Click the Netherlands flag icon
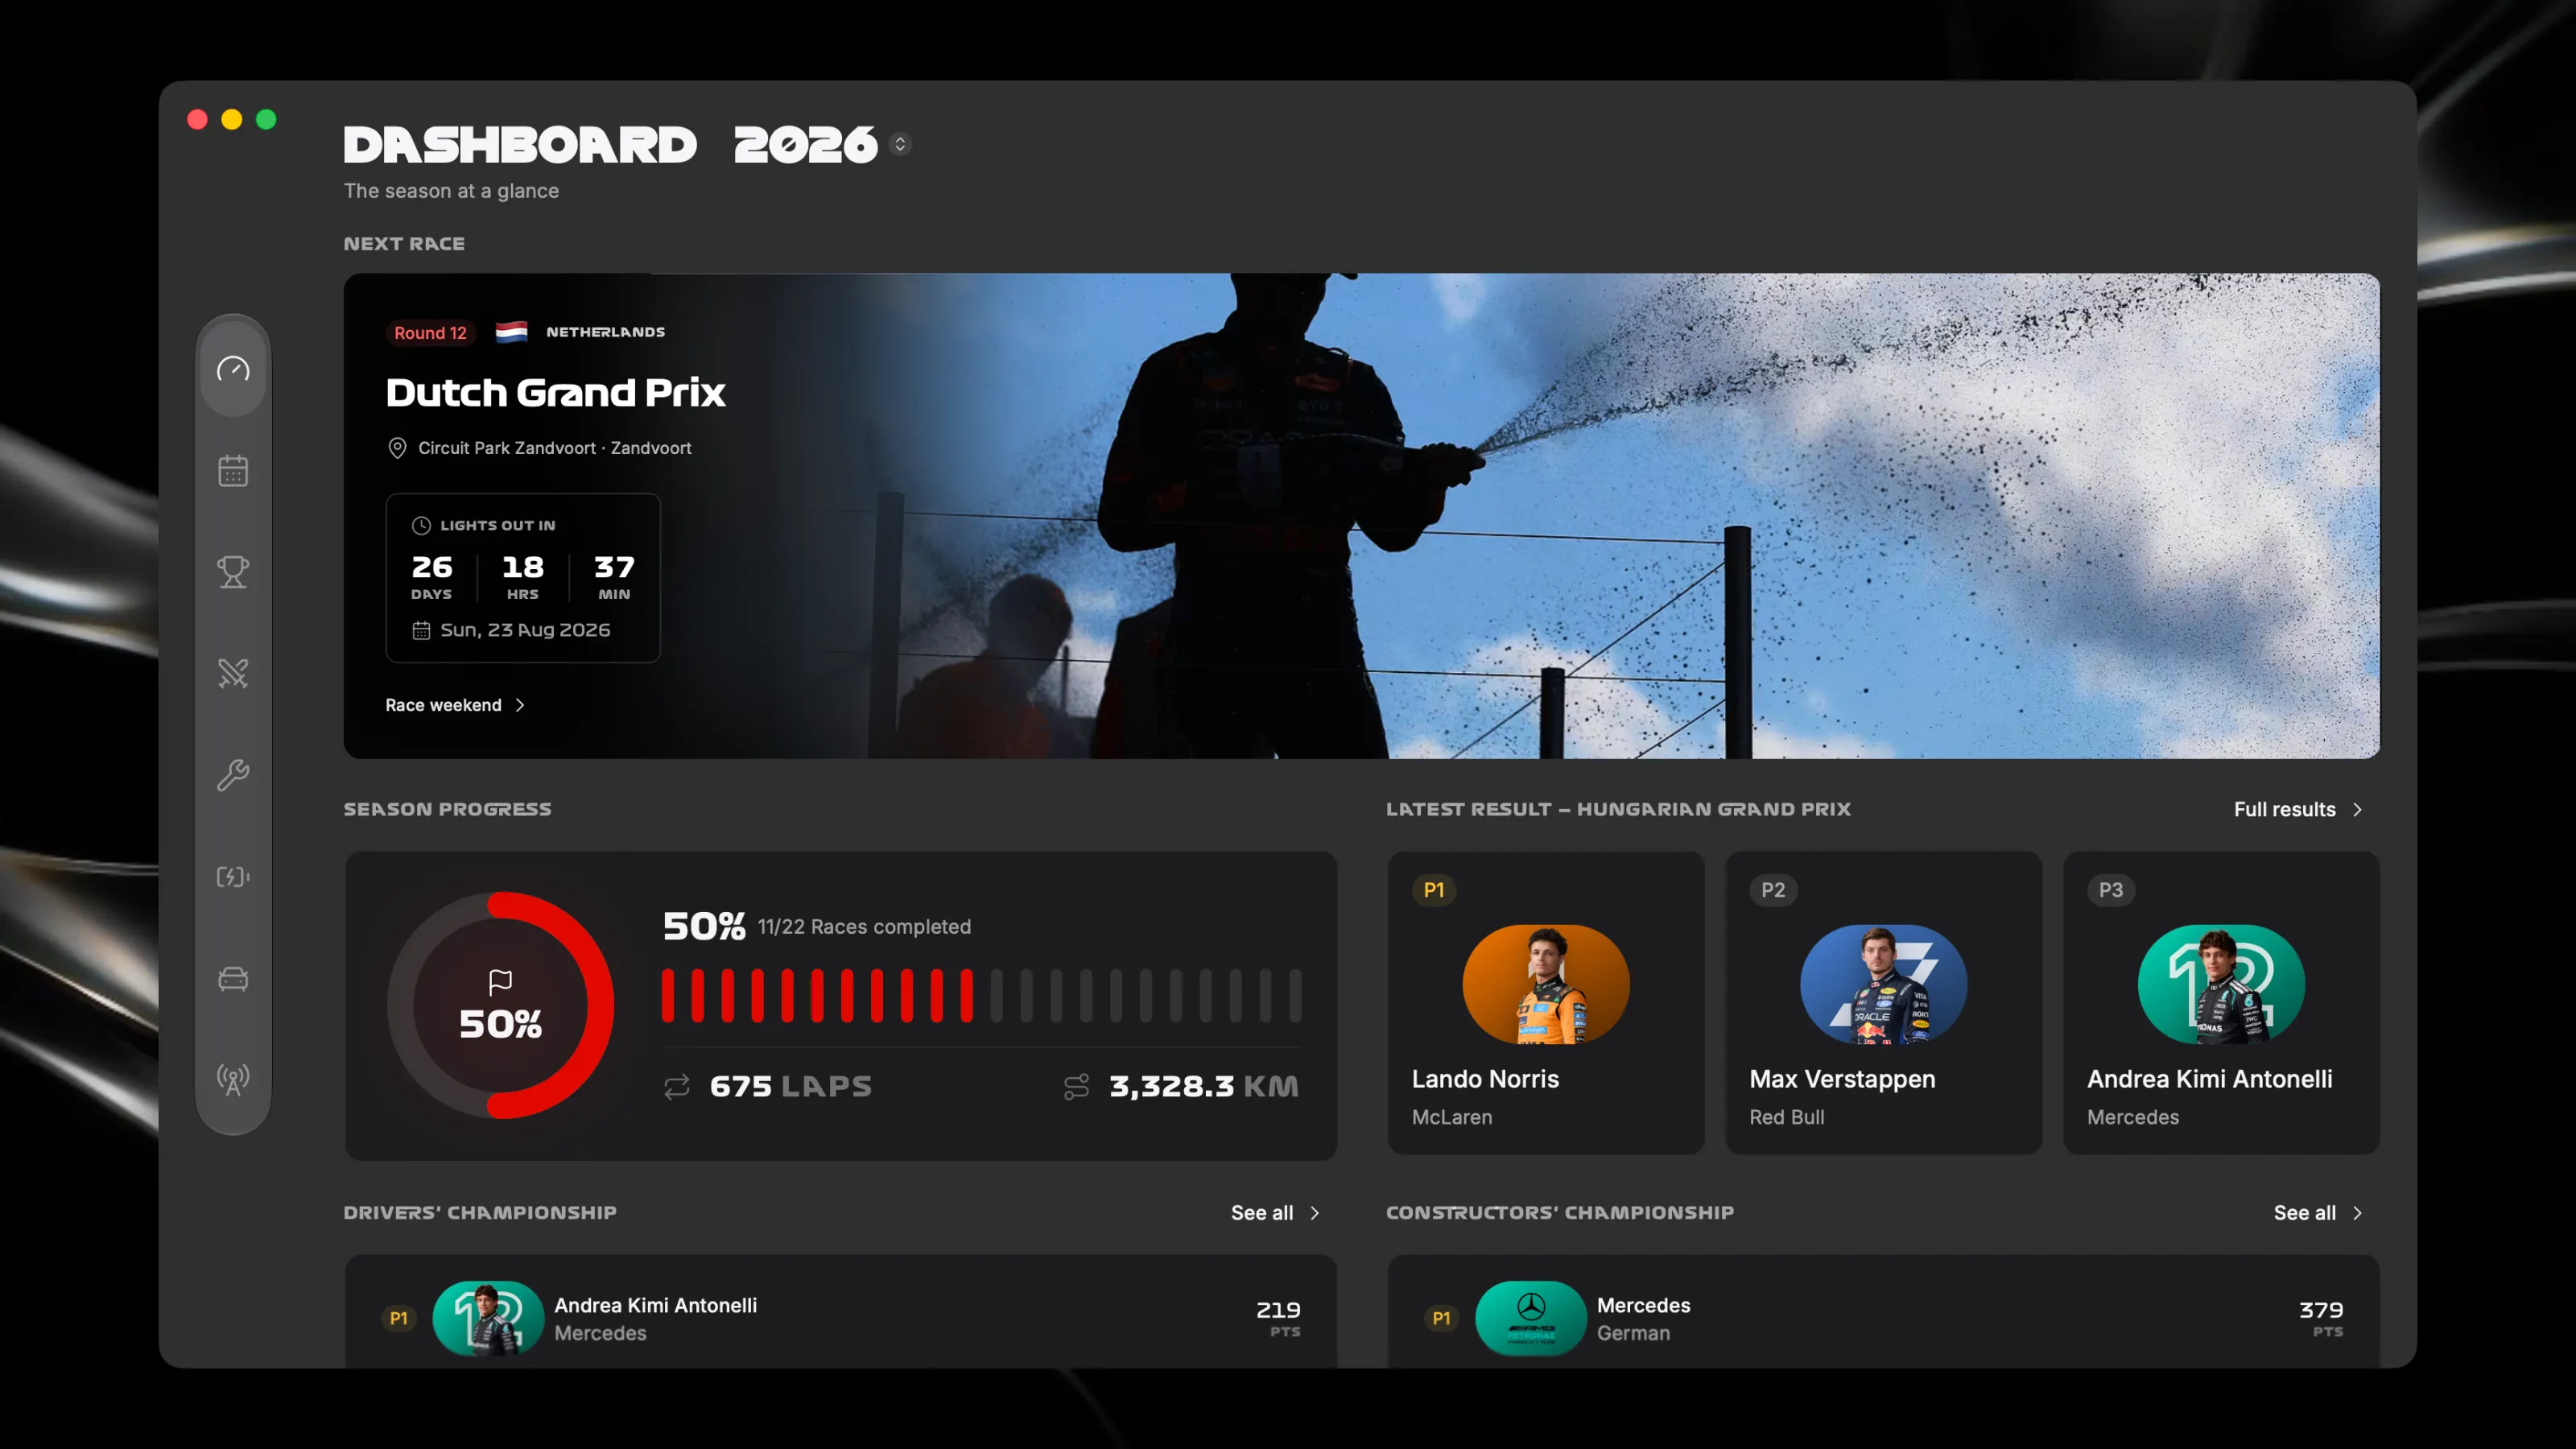 (511, 332)
